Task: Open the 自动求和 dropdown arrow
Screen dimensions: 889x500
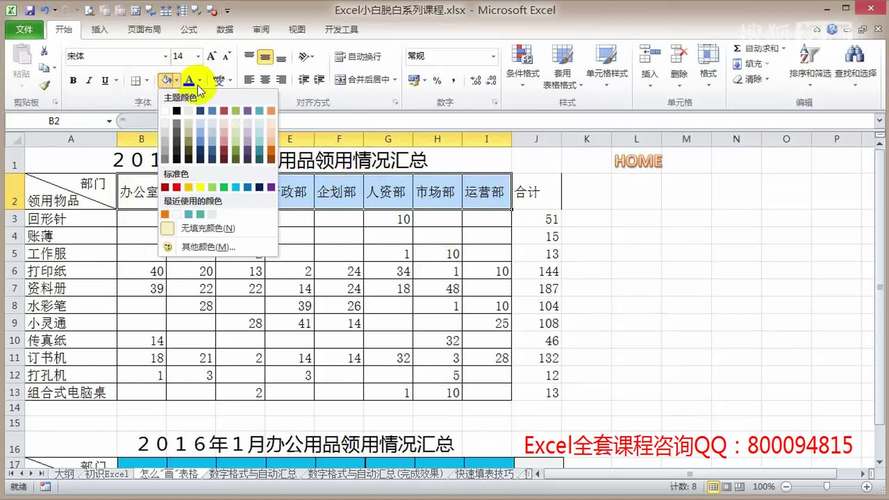Action: 784,49
